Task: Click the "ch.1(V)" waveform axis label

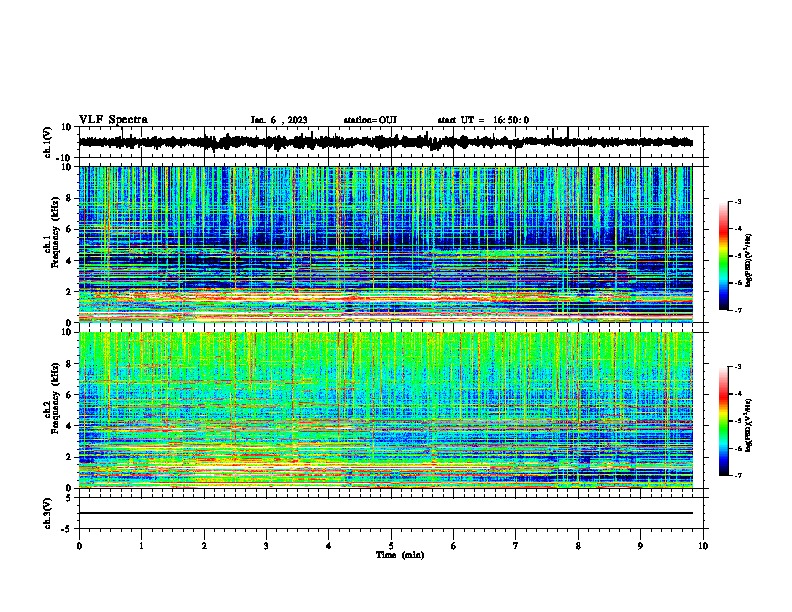Action: pyautogui.click(x=48, y=142)
